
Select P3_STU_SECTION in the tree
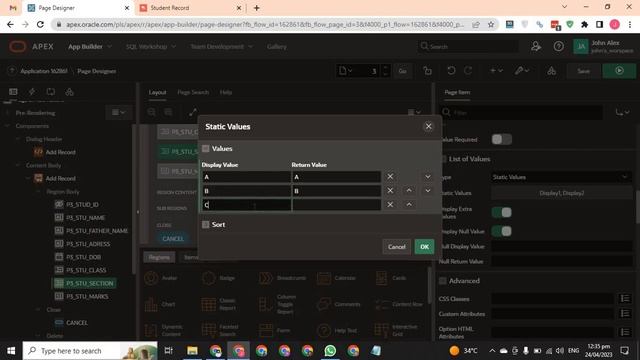89,283
